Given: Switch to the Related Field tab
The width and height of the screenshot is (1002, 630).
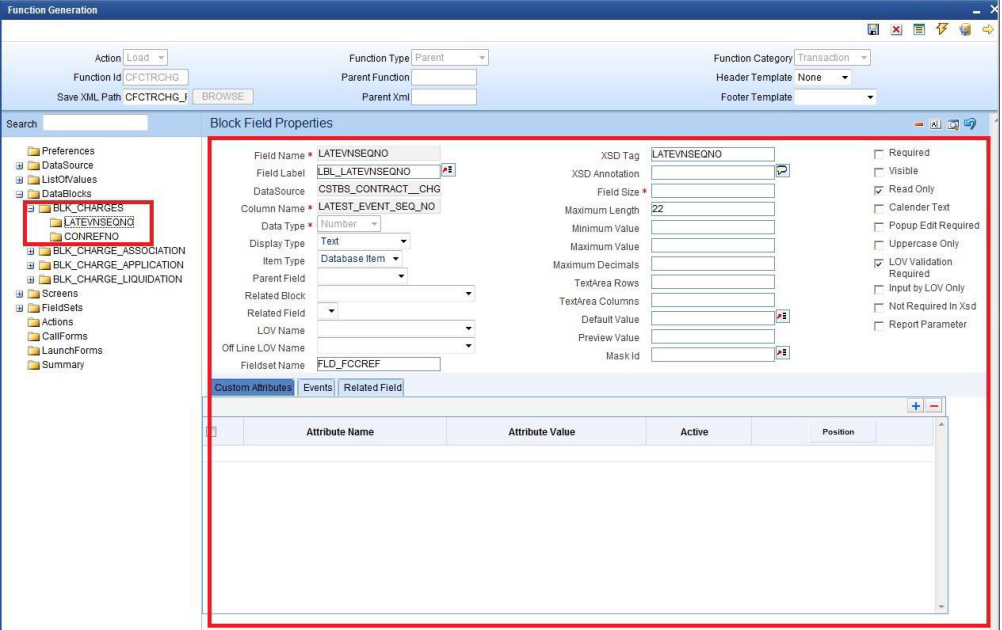Looking at the screenshot, I should [372, 387].
